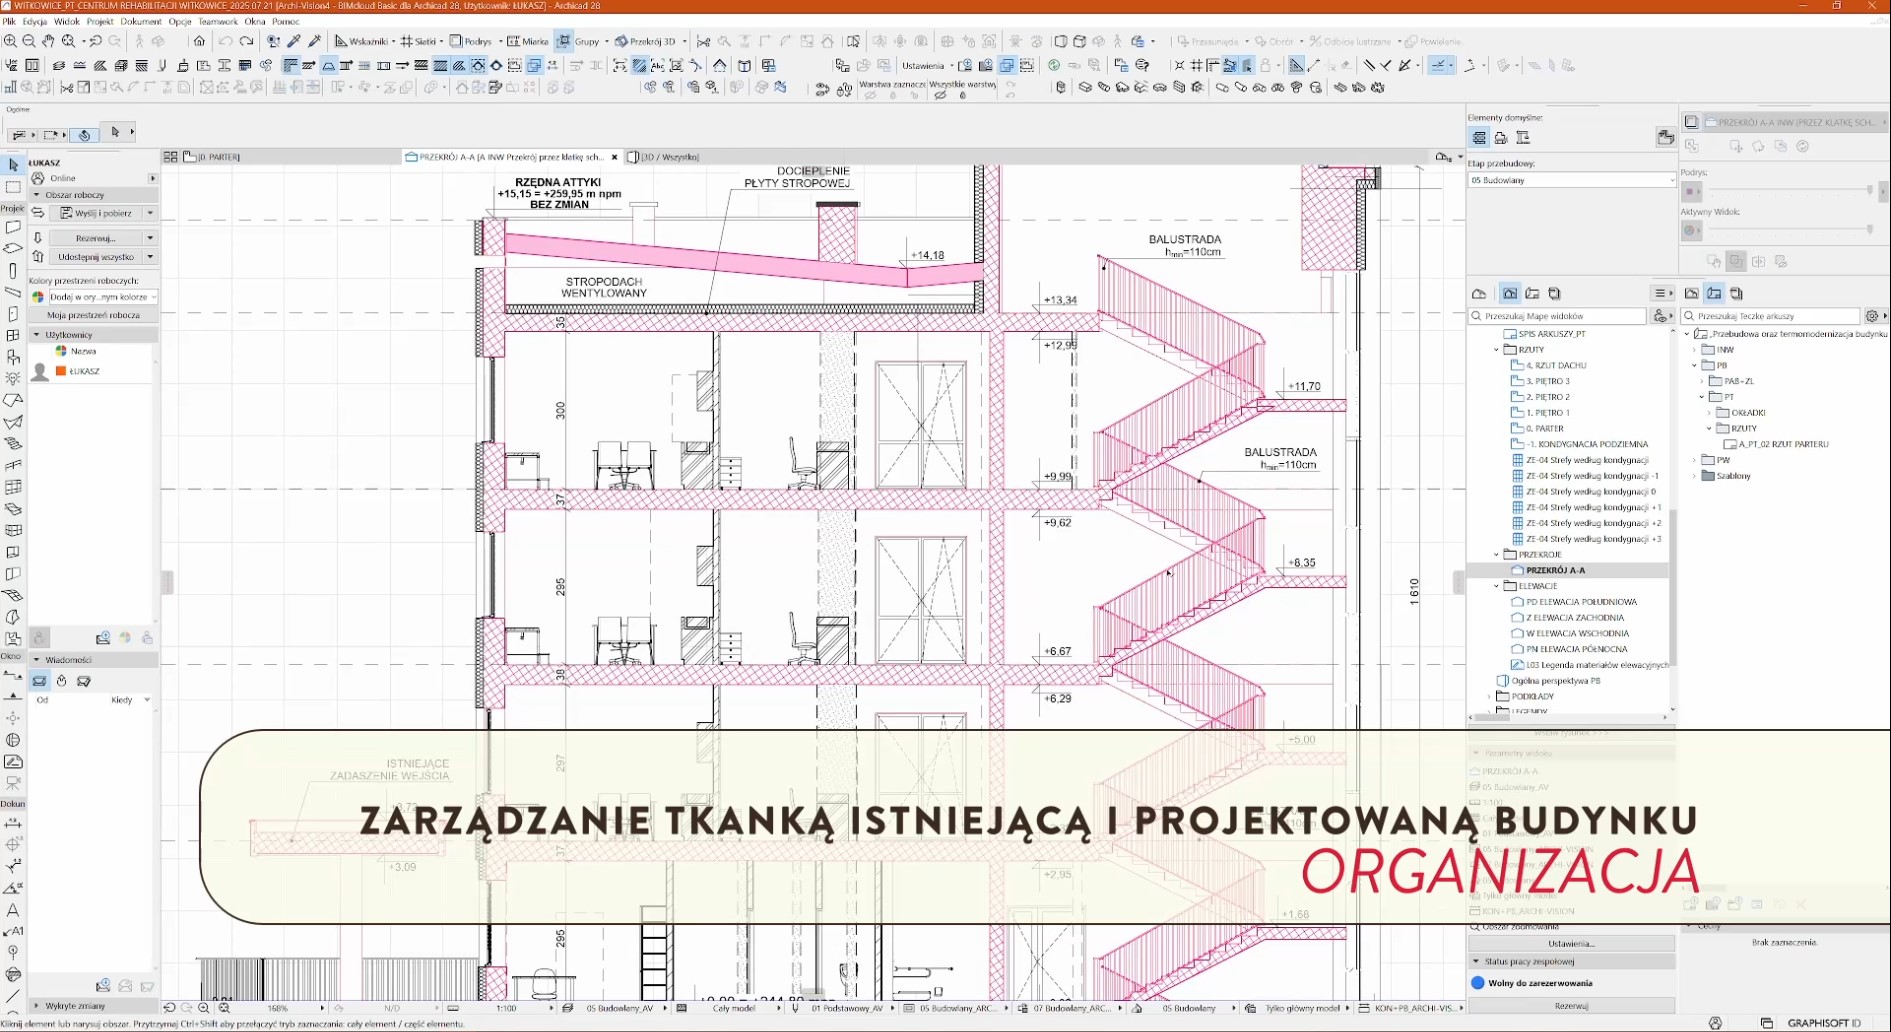Viewport: 1891px width, 1032px height.
Task: Click the Inject Parameters syringe icon
Action: click(314, 41)
